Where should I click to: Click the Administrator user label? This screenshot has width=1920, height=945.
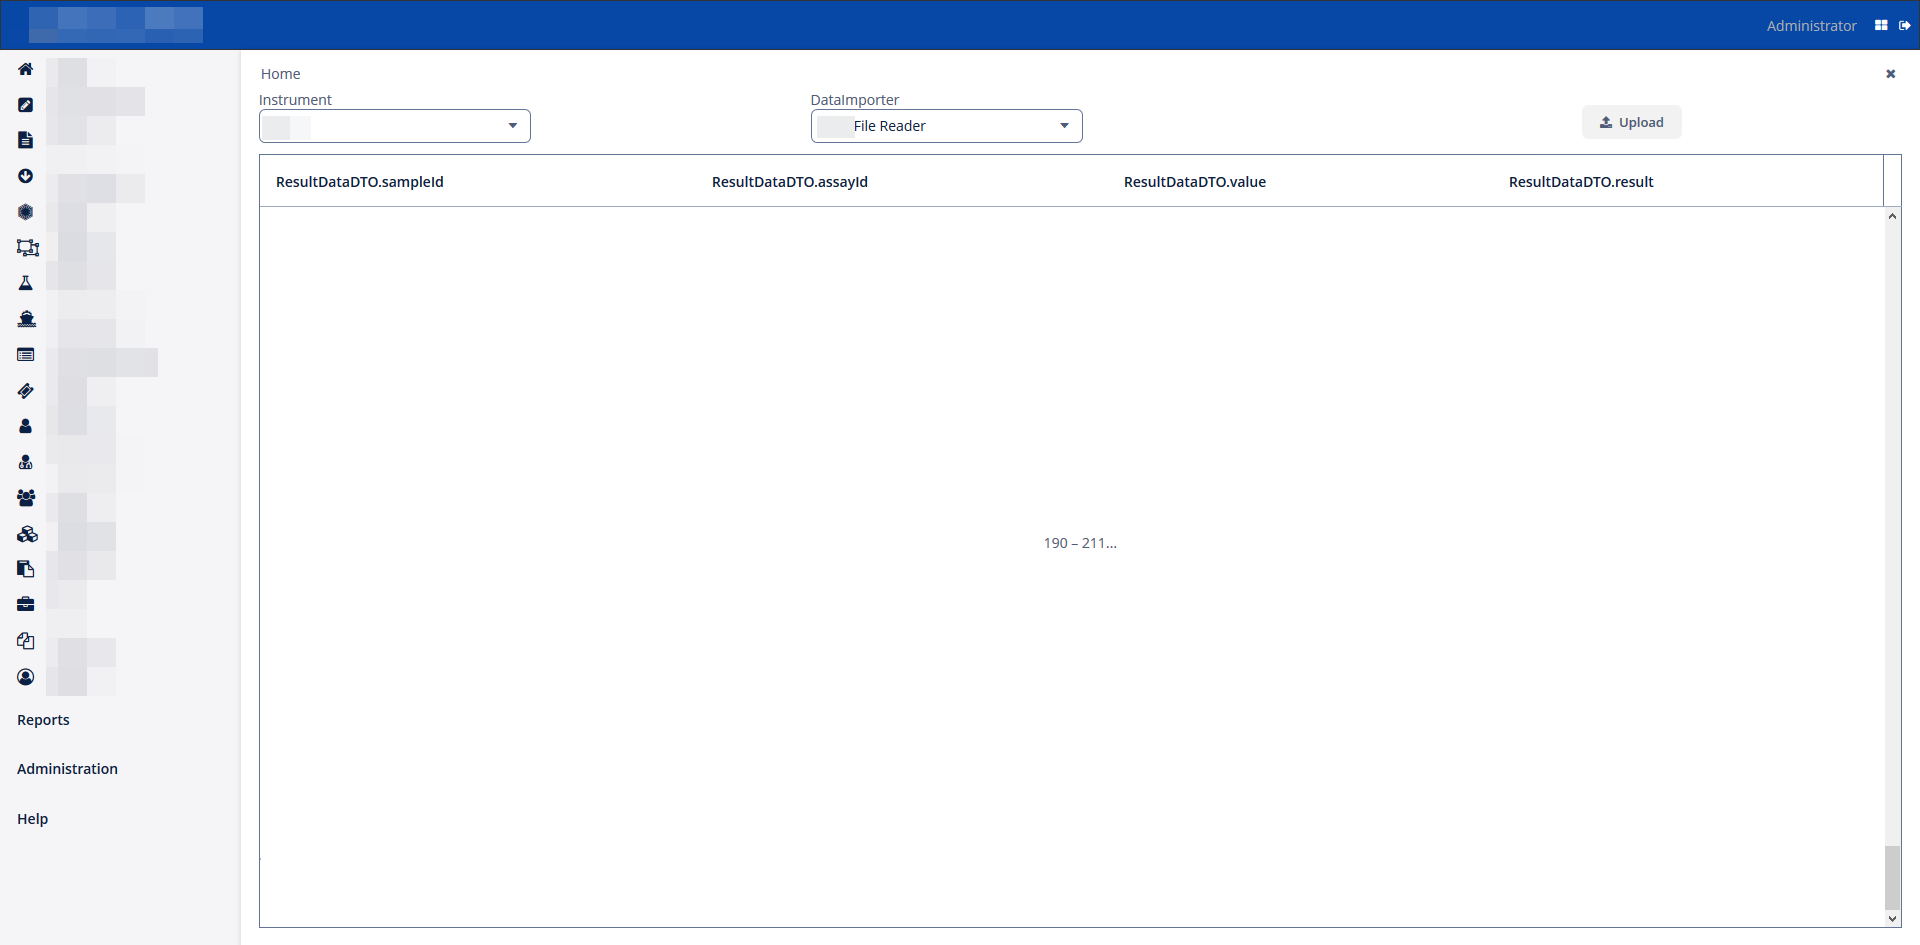pos(1811,26)
